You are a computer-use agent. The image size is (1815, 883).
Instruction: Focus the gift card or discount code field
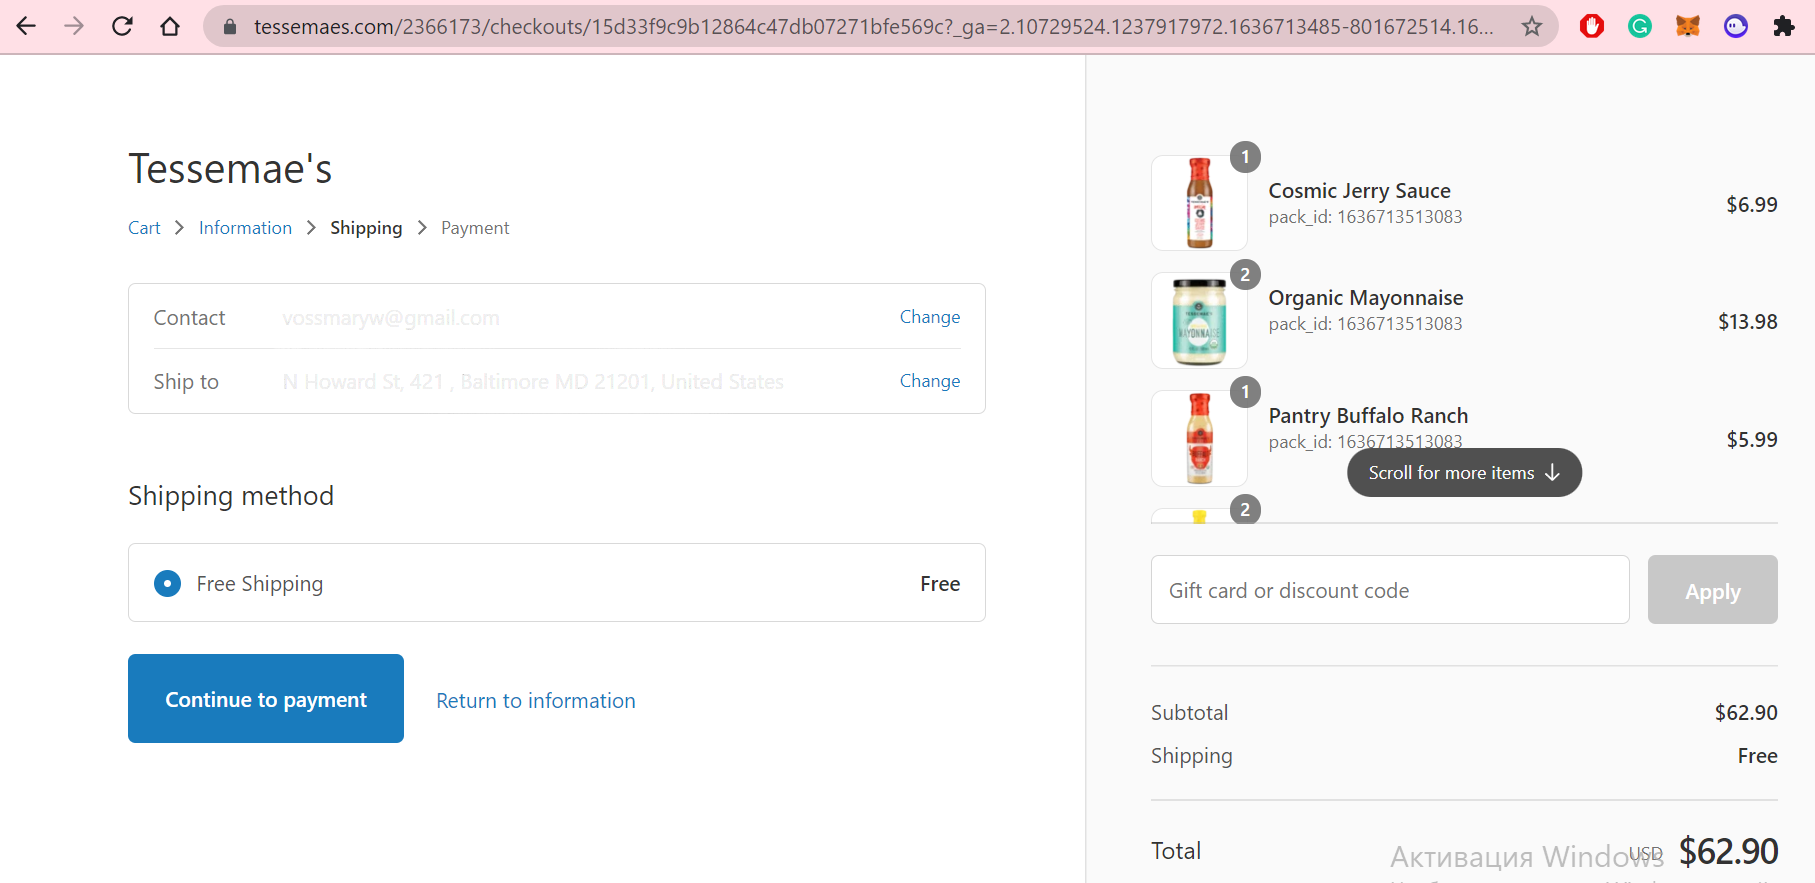coord(1389,590)
